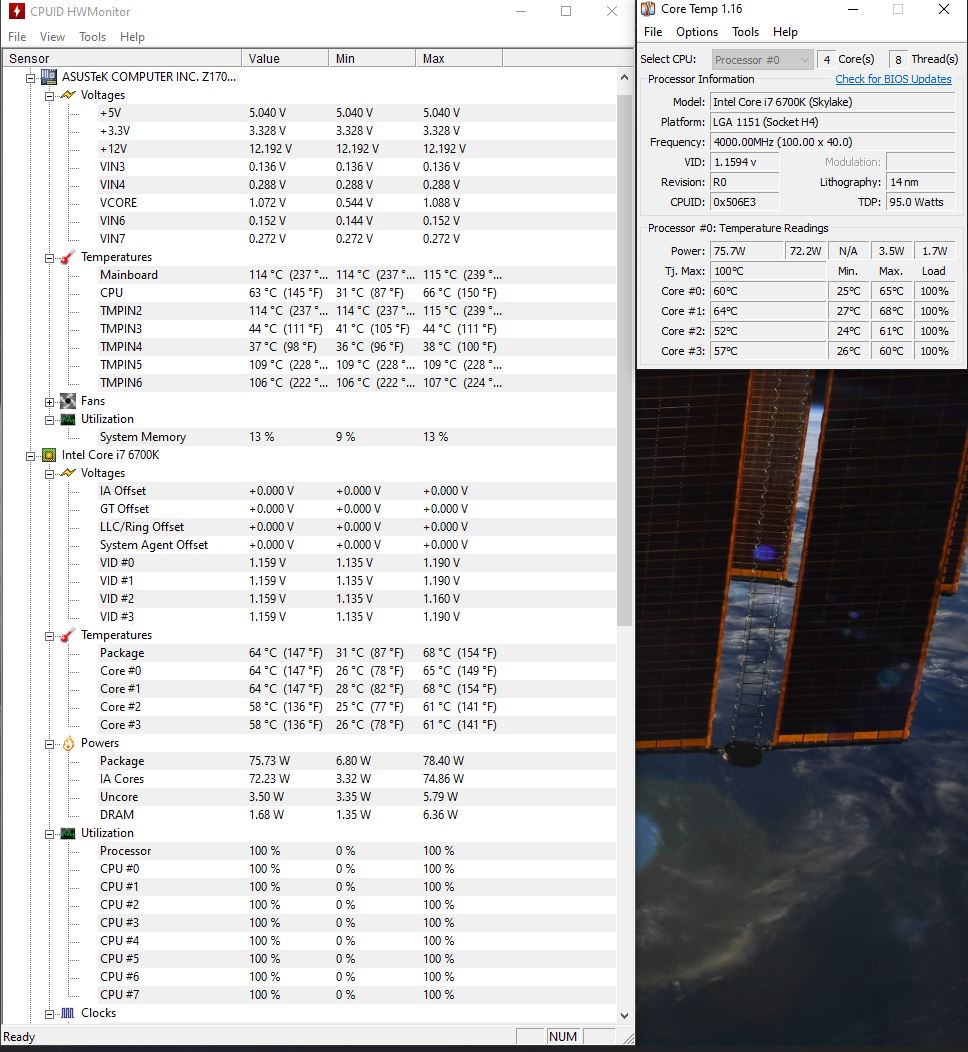The width and height of the screenshot is (968, 1052).
Task: Click the Fans node fan icon
Action: [68, 401]
